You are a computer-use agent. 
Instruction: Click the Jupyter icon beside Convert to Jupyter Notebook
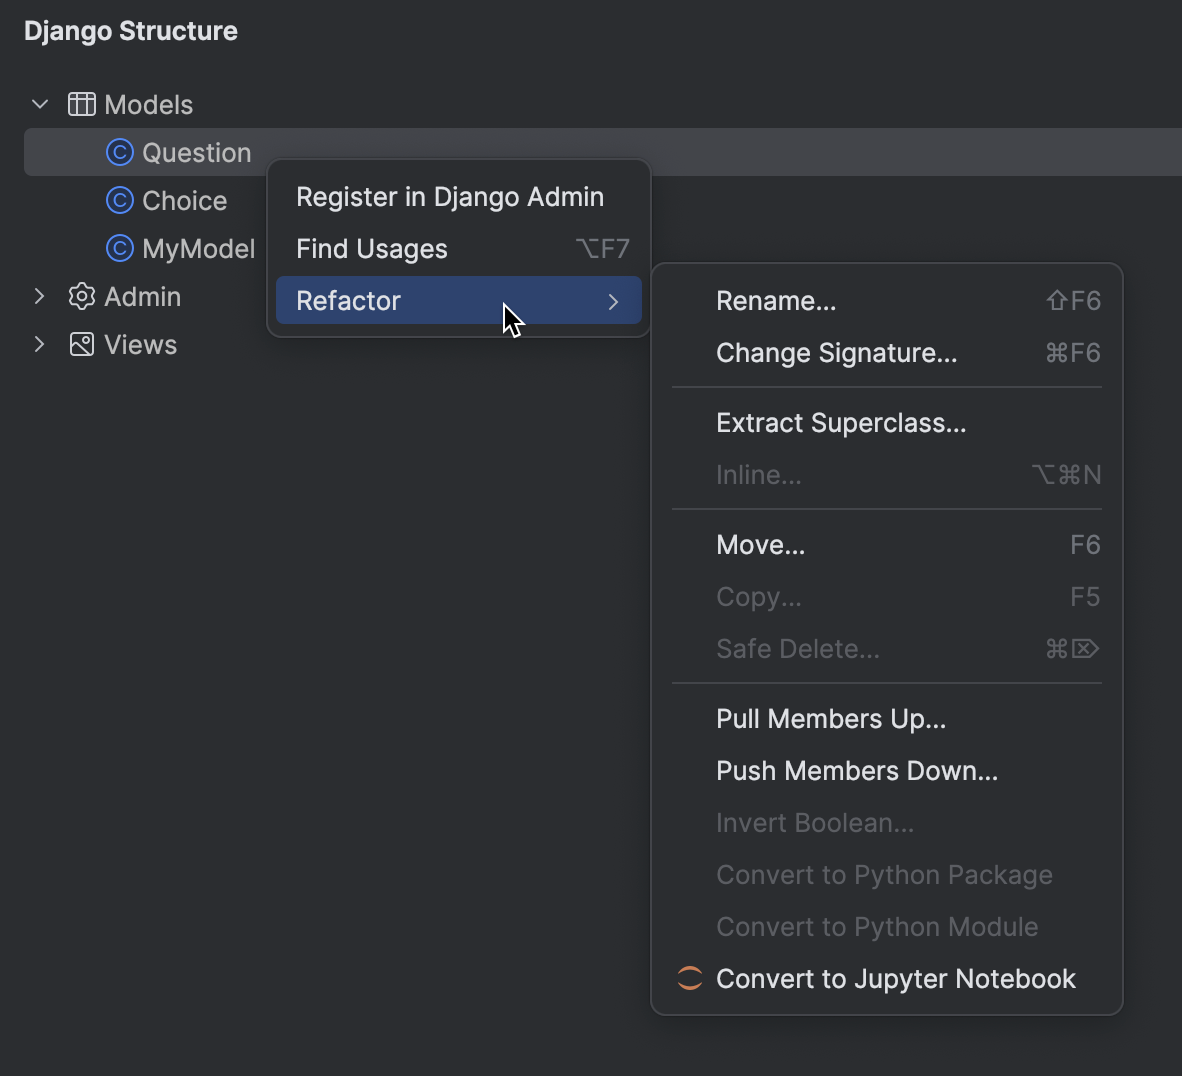coord(689,978)
